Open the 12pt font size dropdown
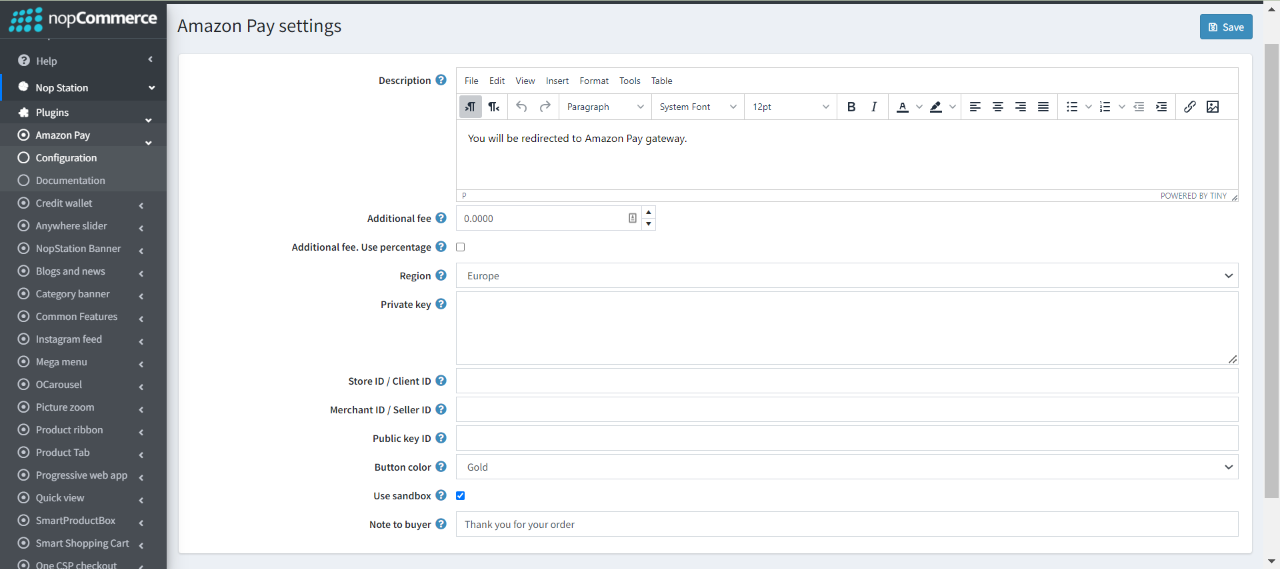 coord(790,107)
